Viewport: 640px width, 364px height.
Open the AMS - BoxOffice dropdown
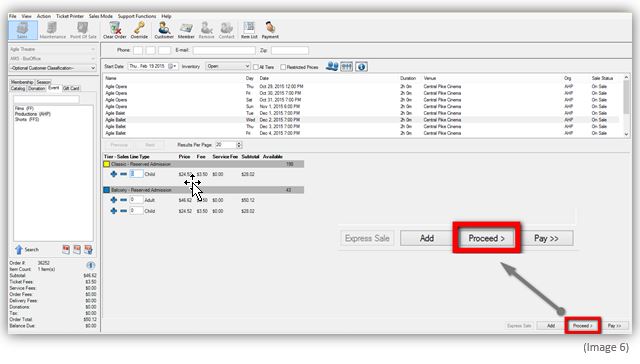click(x=53, y=58)
